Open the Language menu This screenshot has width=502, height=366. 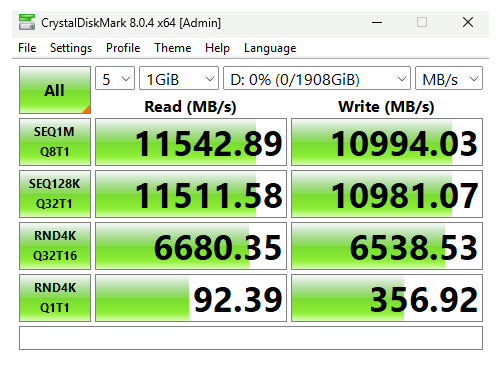click(x=270, y=48)
